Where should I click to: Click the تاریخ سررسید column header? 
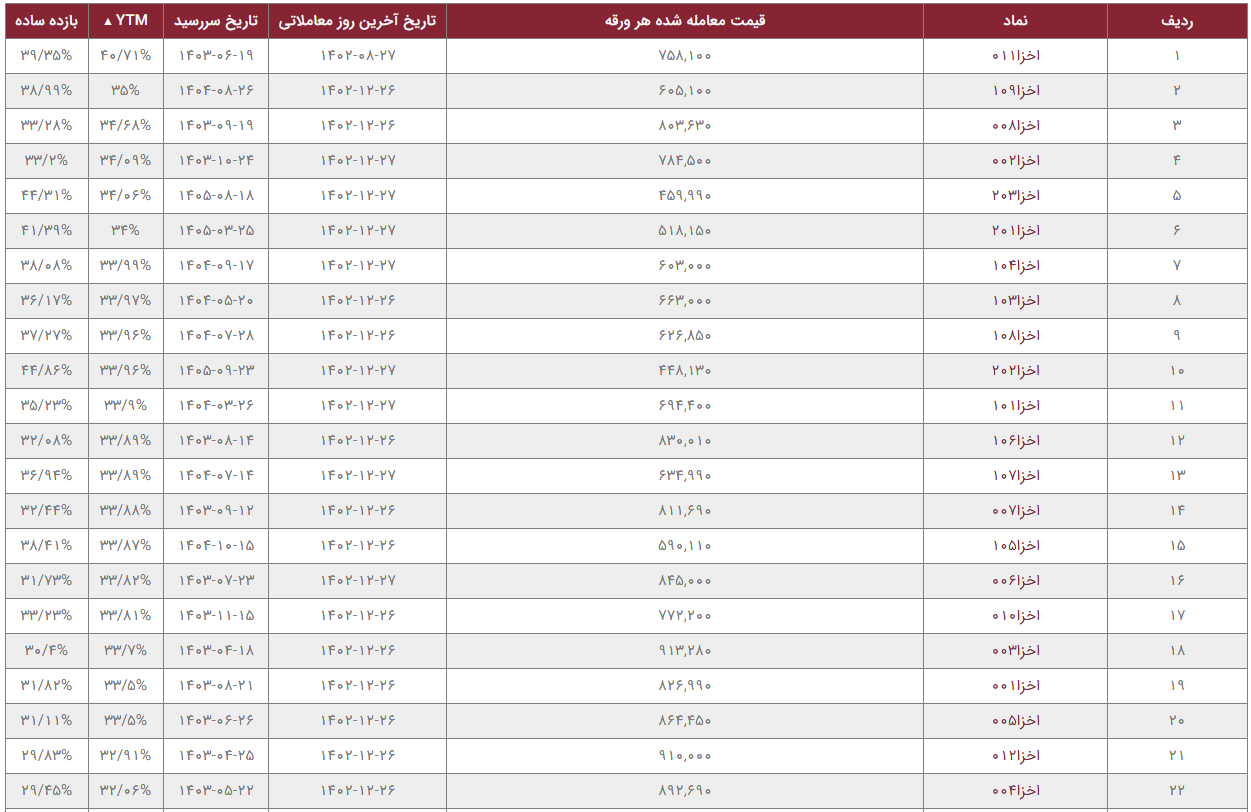click(x=217, y=20)
